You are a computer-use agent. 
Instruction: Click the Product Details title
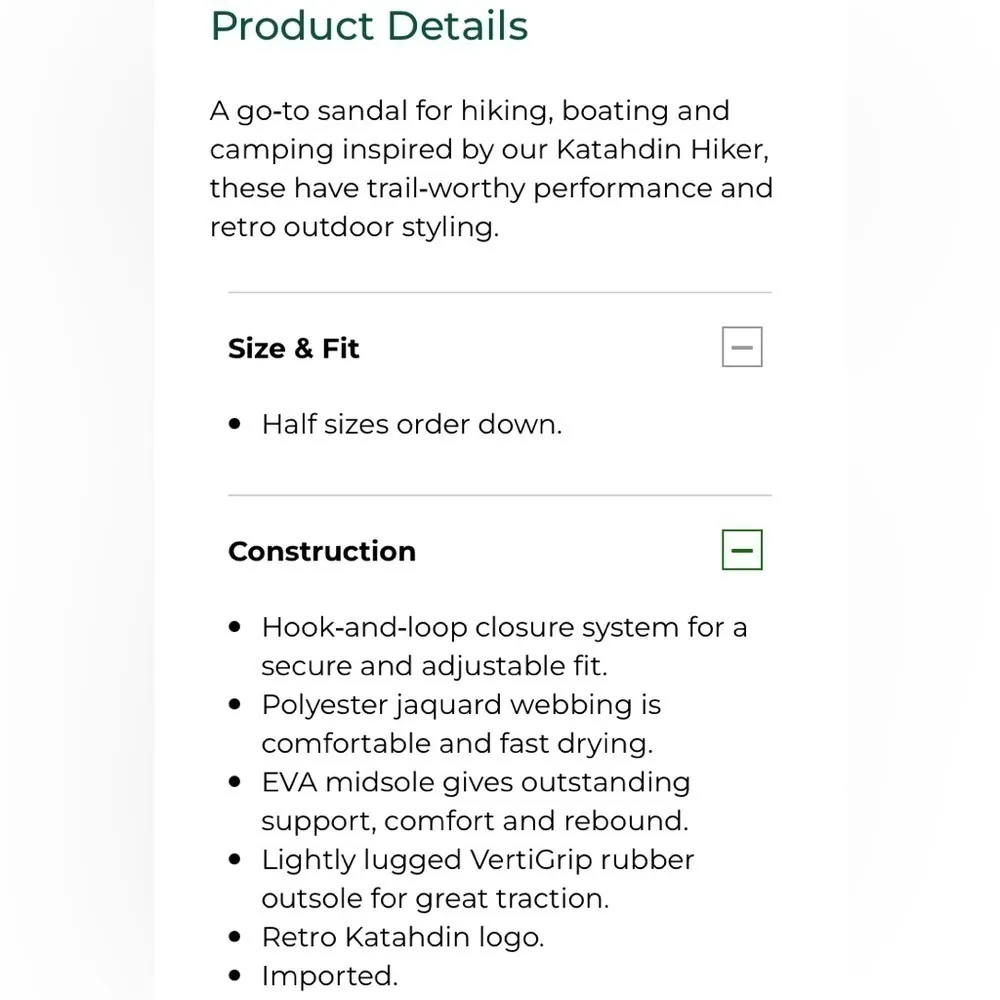(369, 25)
